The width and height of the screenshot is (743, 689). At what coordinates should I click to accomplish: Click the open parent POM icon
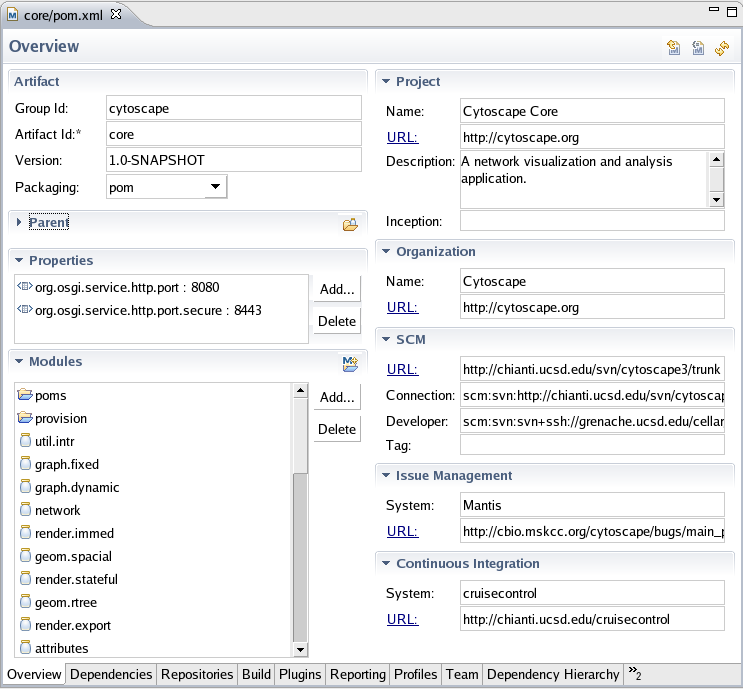click(x=350, y=225)
